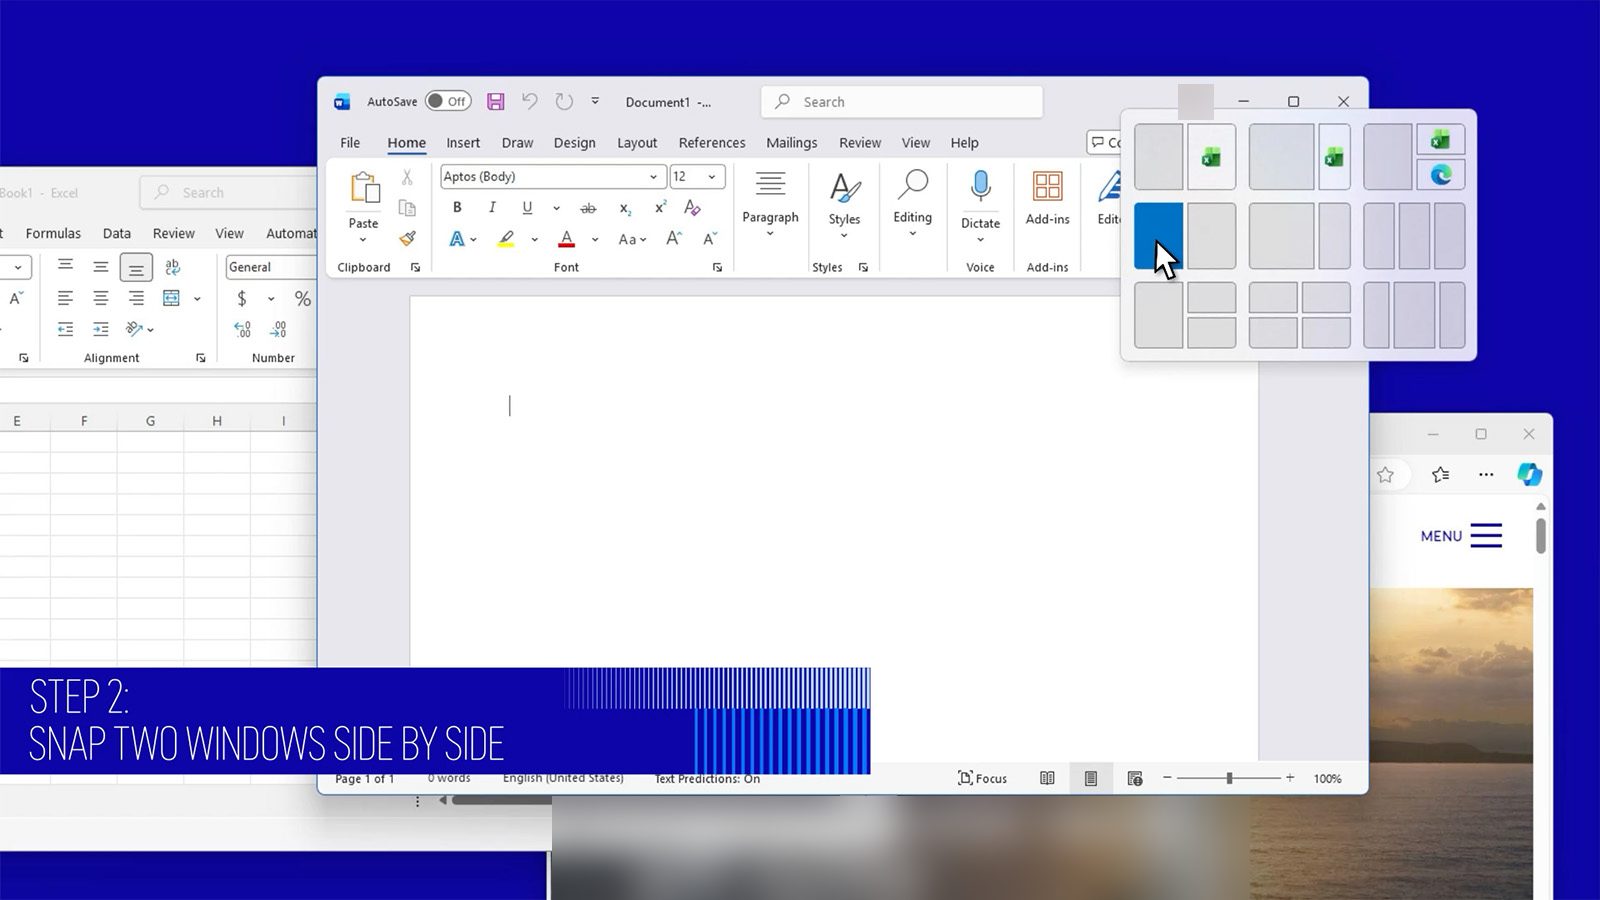Toggle Superscript formatting
The width and height of the screenshot is (1600, 900).
pyautogui.click(x=660, y=207)
